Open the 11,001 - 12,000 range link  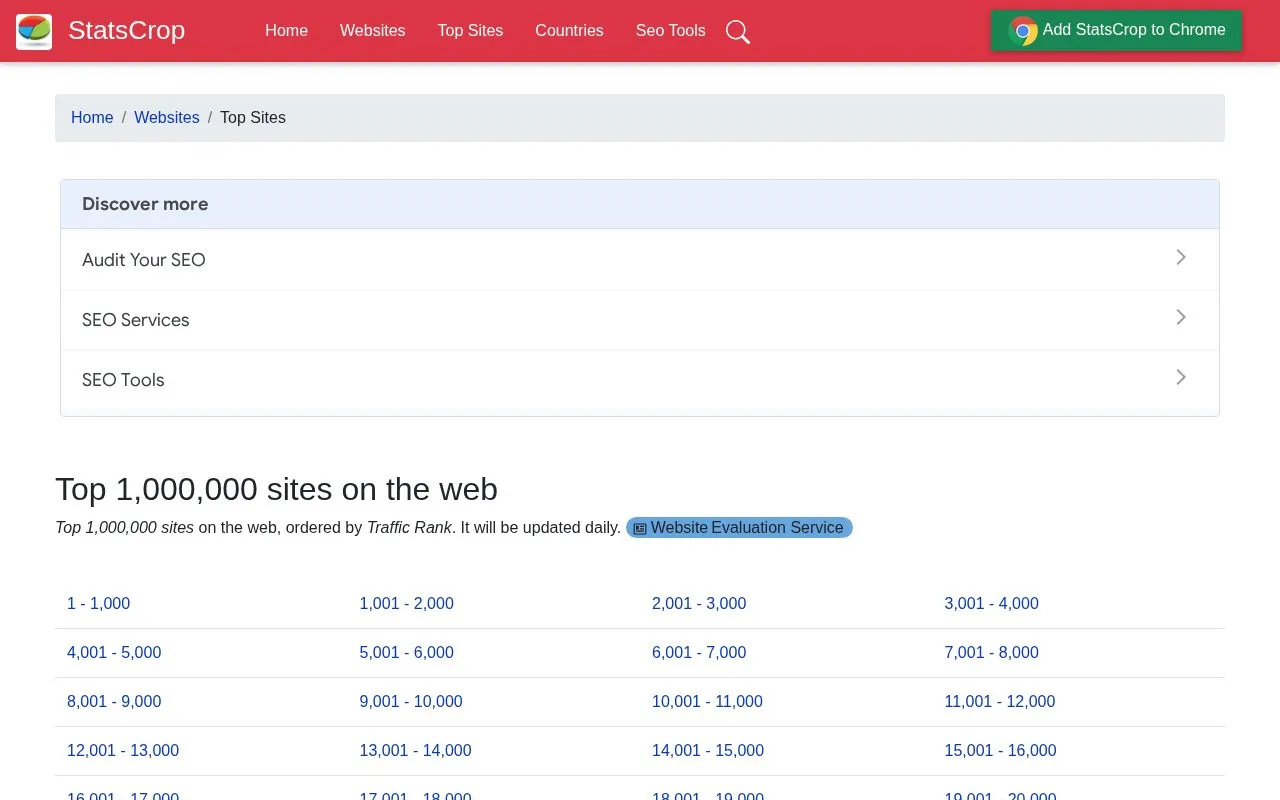coord(1000,702)
